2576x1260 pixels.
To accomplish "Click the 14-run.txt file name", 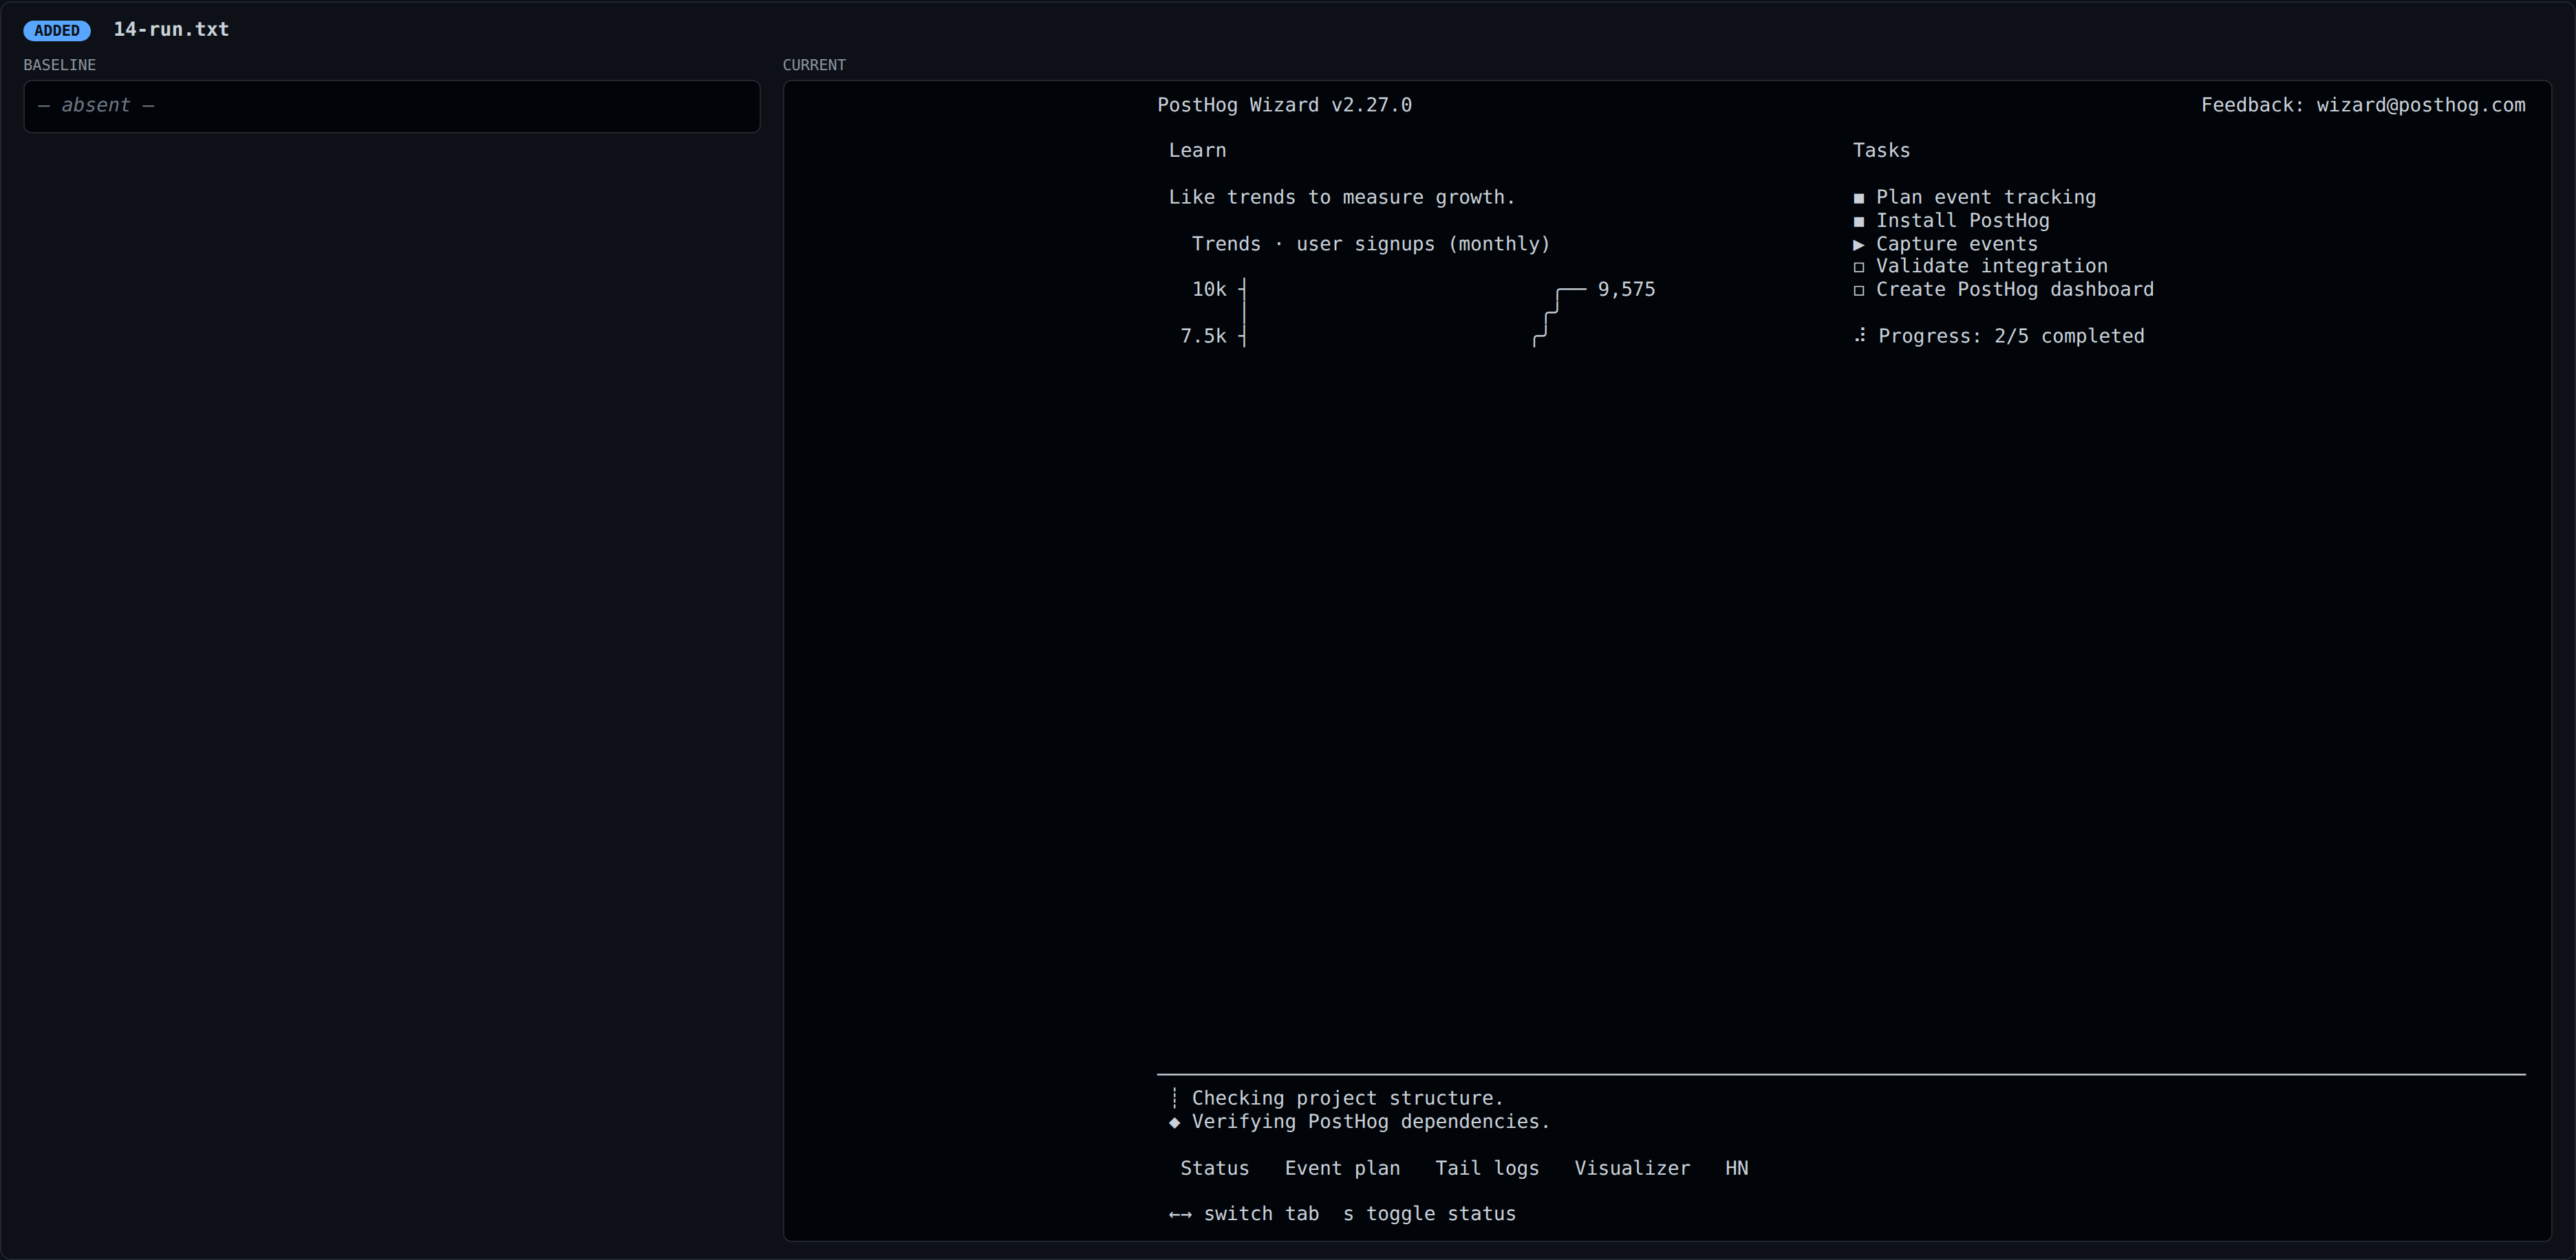I will click(171, 29).
